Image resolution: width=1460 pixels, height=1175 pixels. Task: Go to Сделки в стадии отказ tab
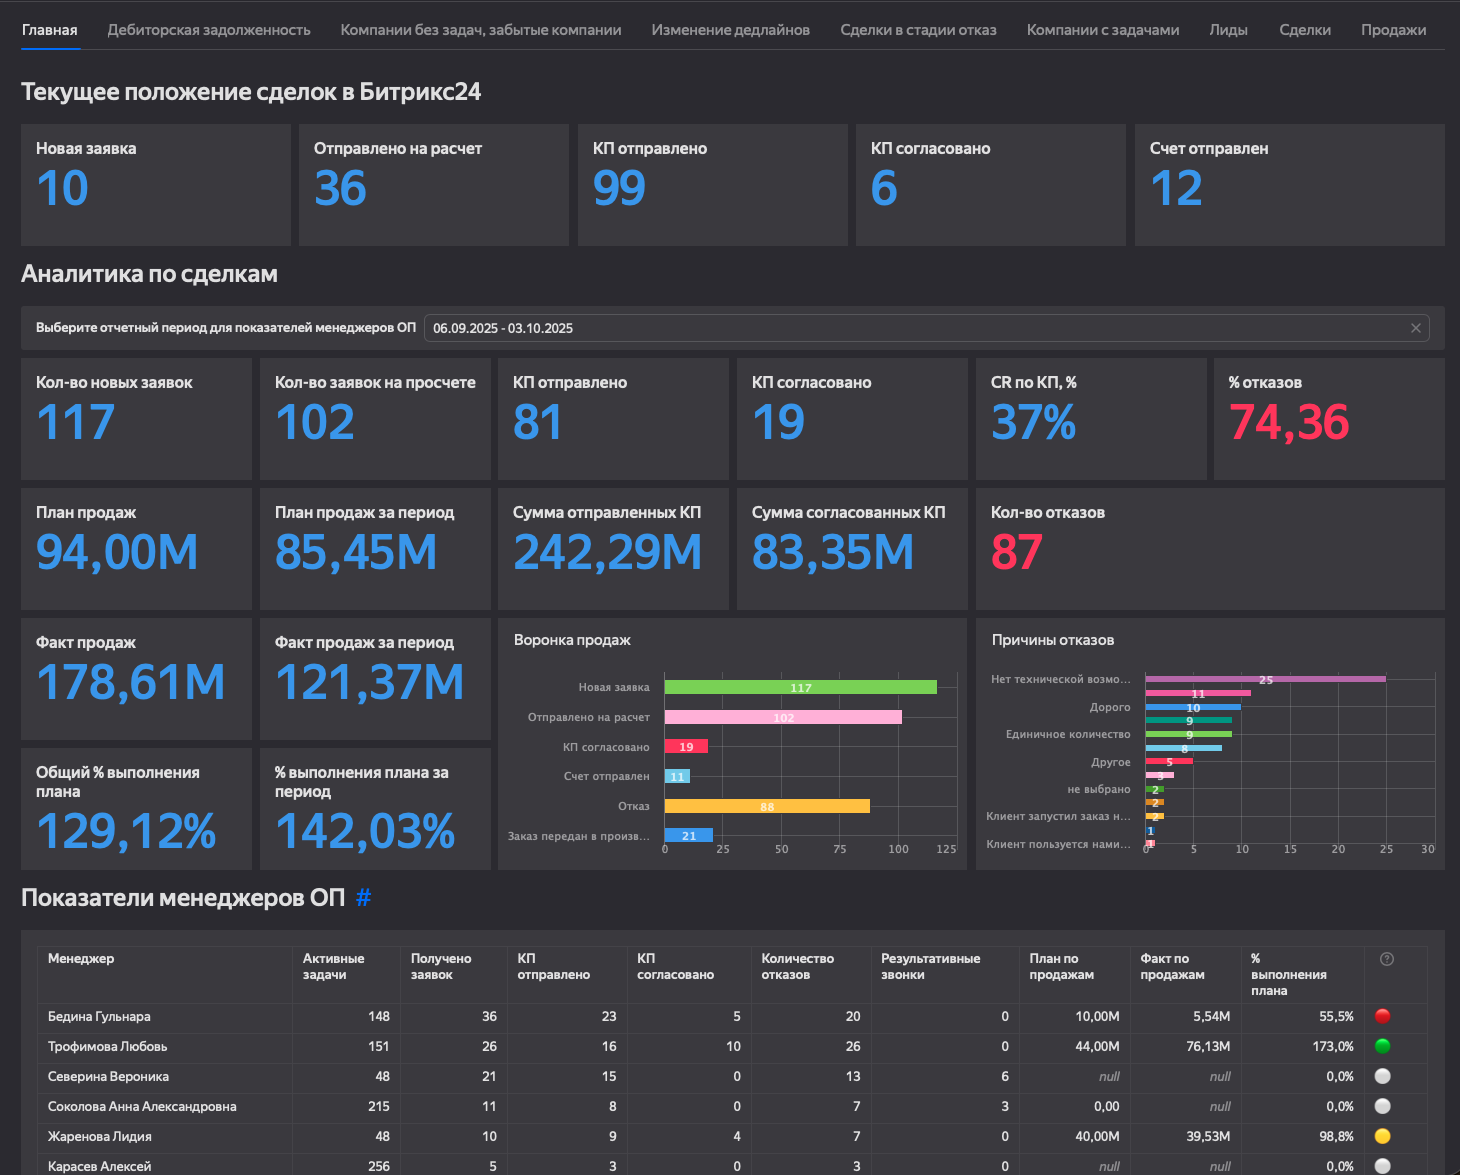click(x=918, y=30)
